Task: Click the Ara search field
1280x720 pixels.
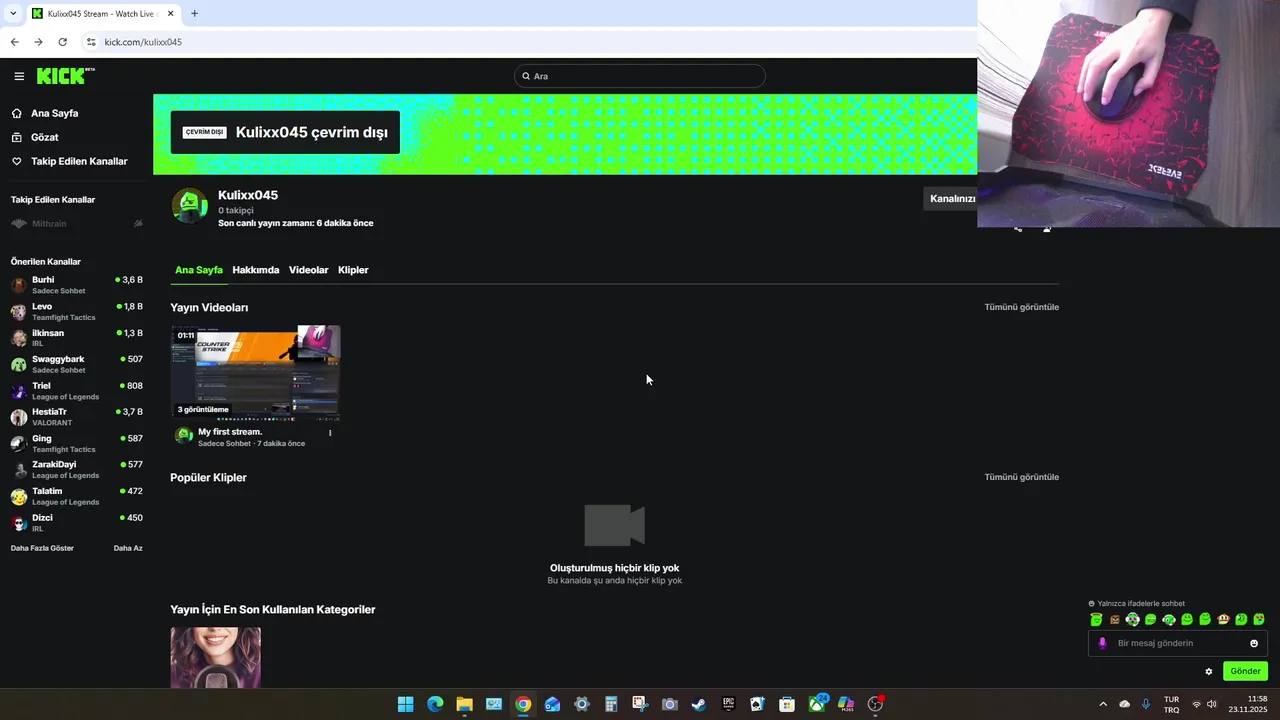Action: click(640, 76)
